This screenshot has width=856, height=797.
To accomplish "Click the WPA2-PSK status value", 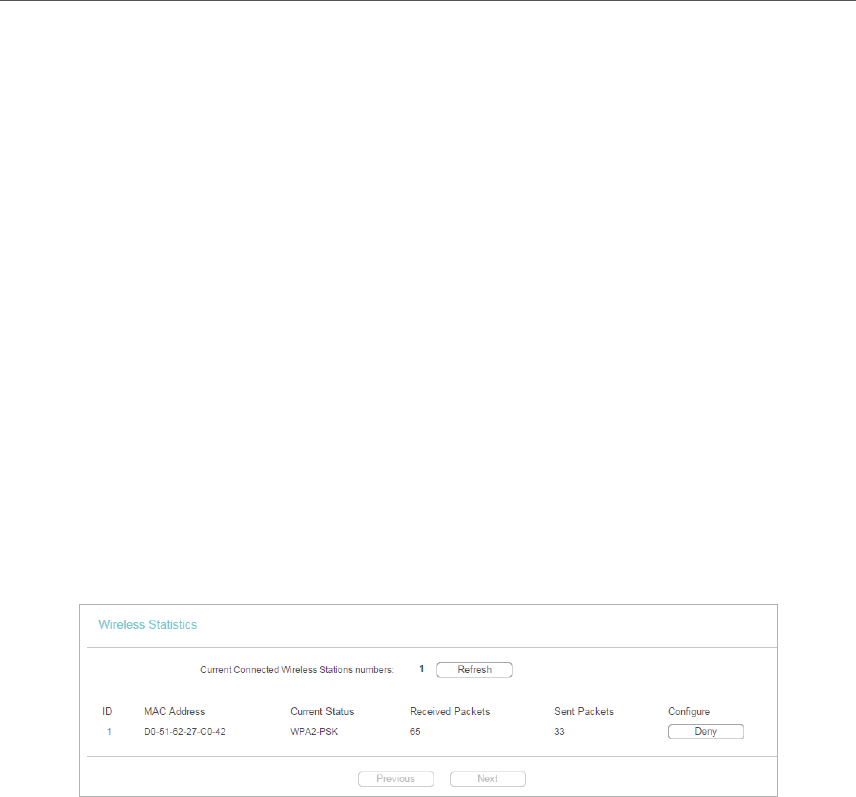I will coord(314,731).
